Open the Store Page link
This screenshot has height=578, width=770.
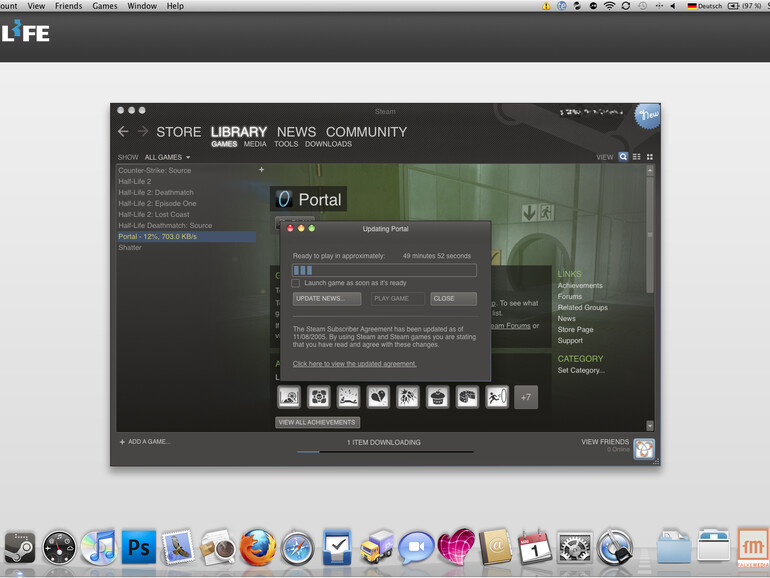[x=575, y=330]
